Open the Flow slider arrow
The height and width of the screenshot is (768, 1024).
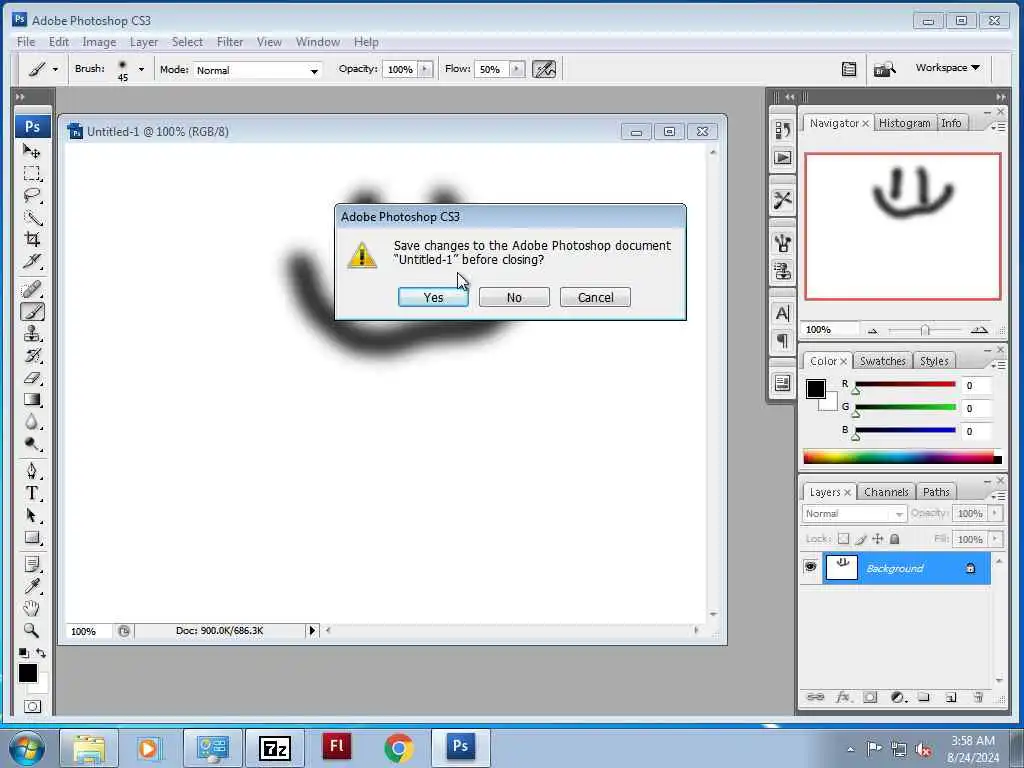517,69
